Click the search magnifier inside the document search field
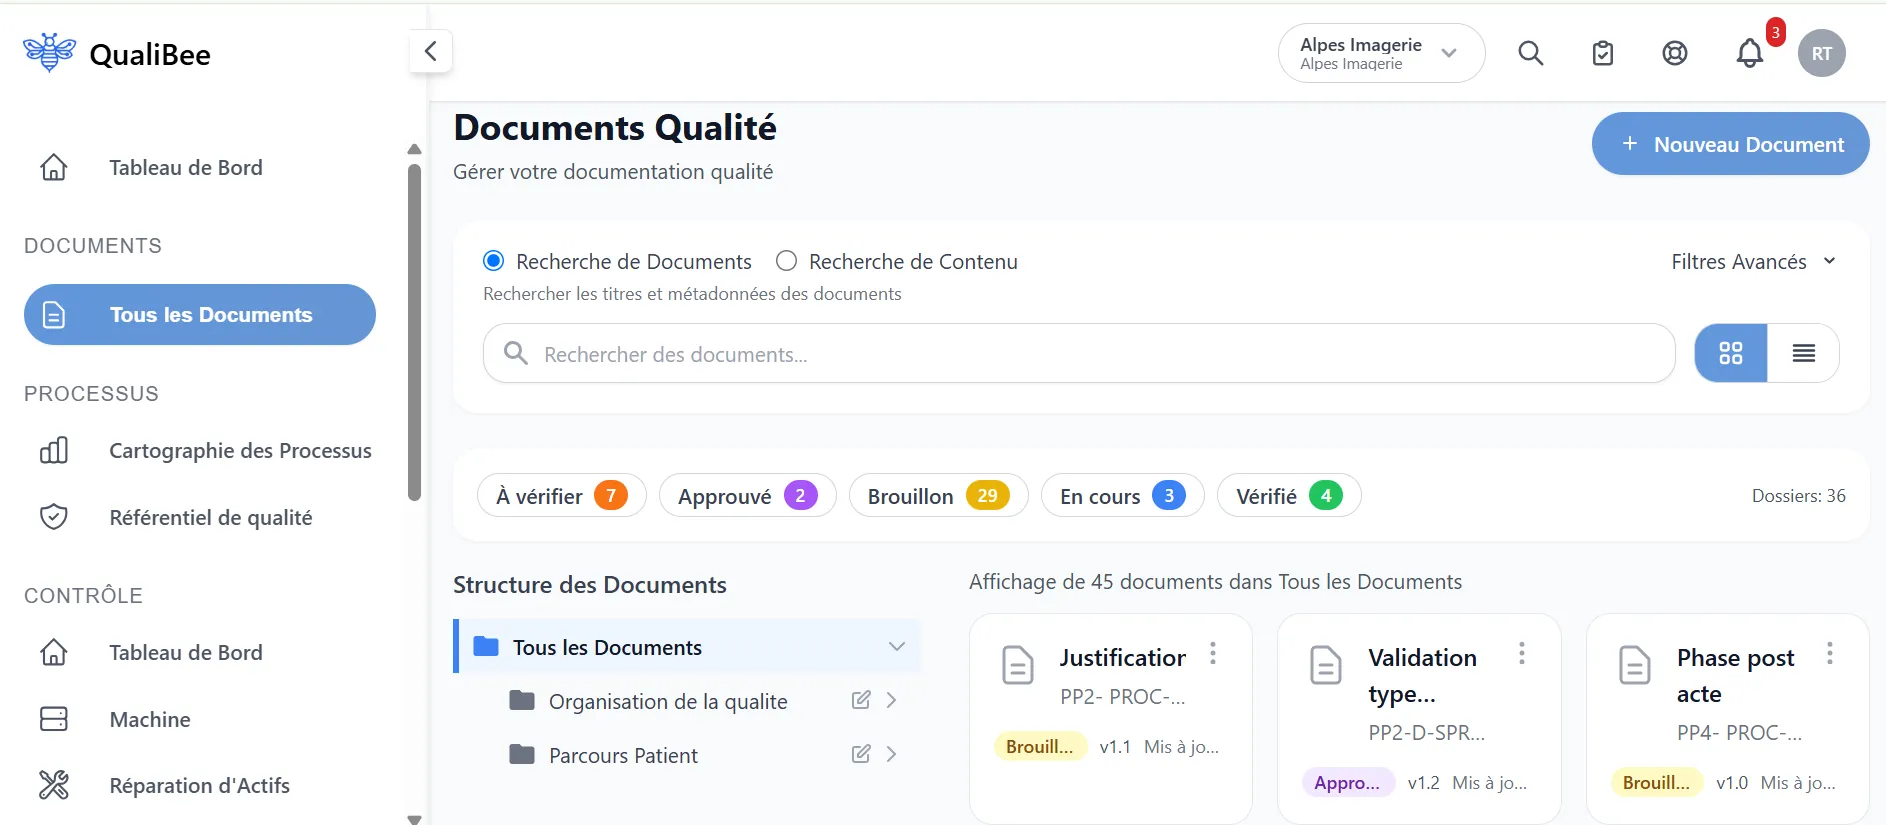 (x=516, y=353)
